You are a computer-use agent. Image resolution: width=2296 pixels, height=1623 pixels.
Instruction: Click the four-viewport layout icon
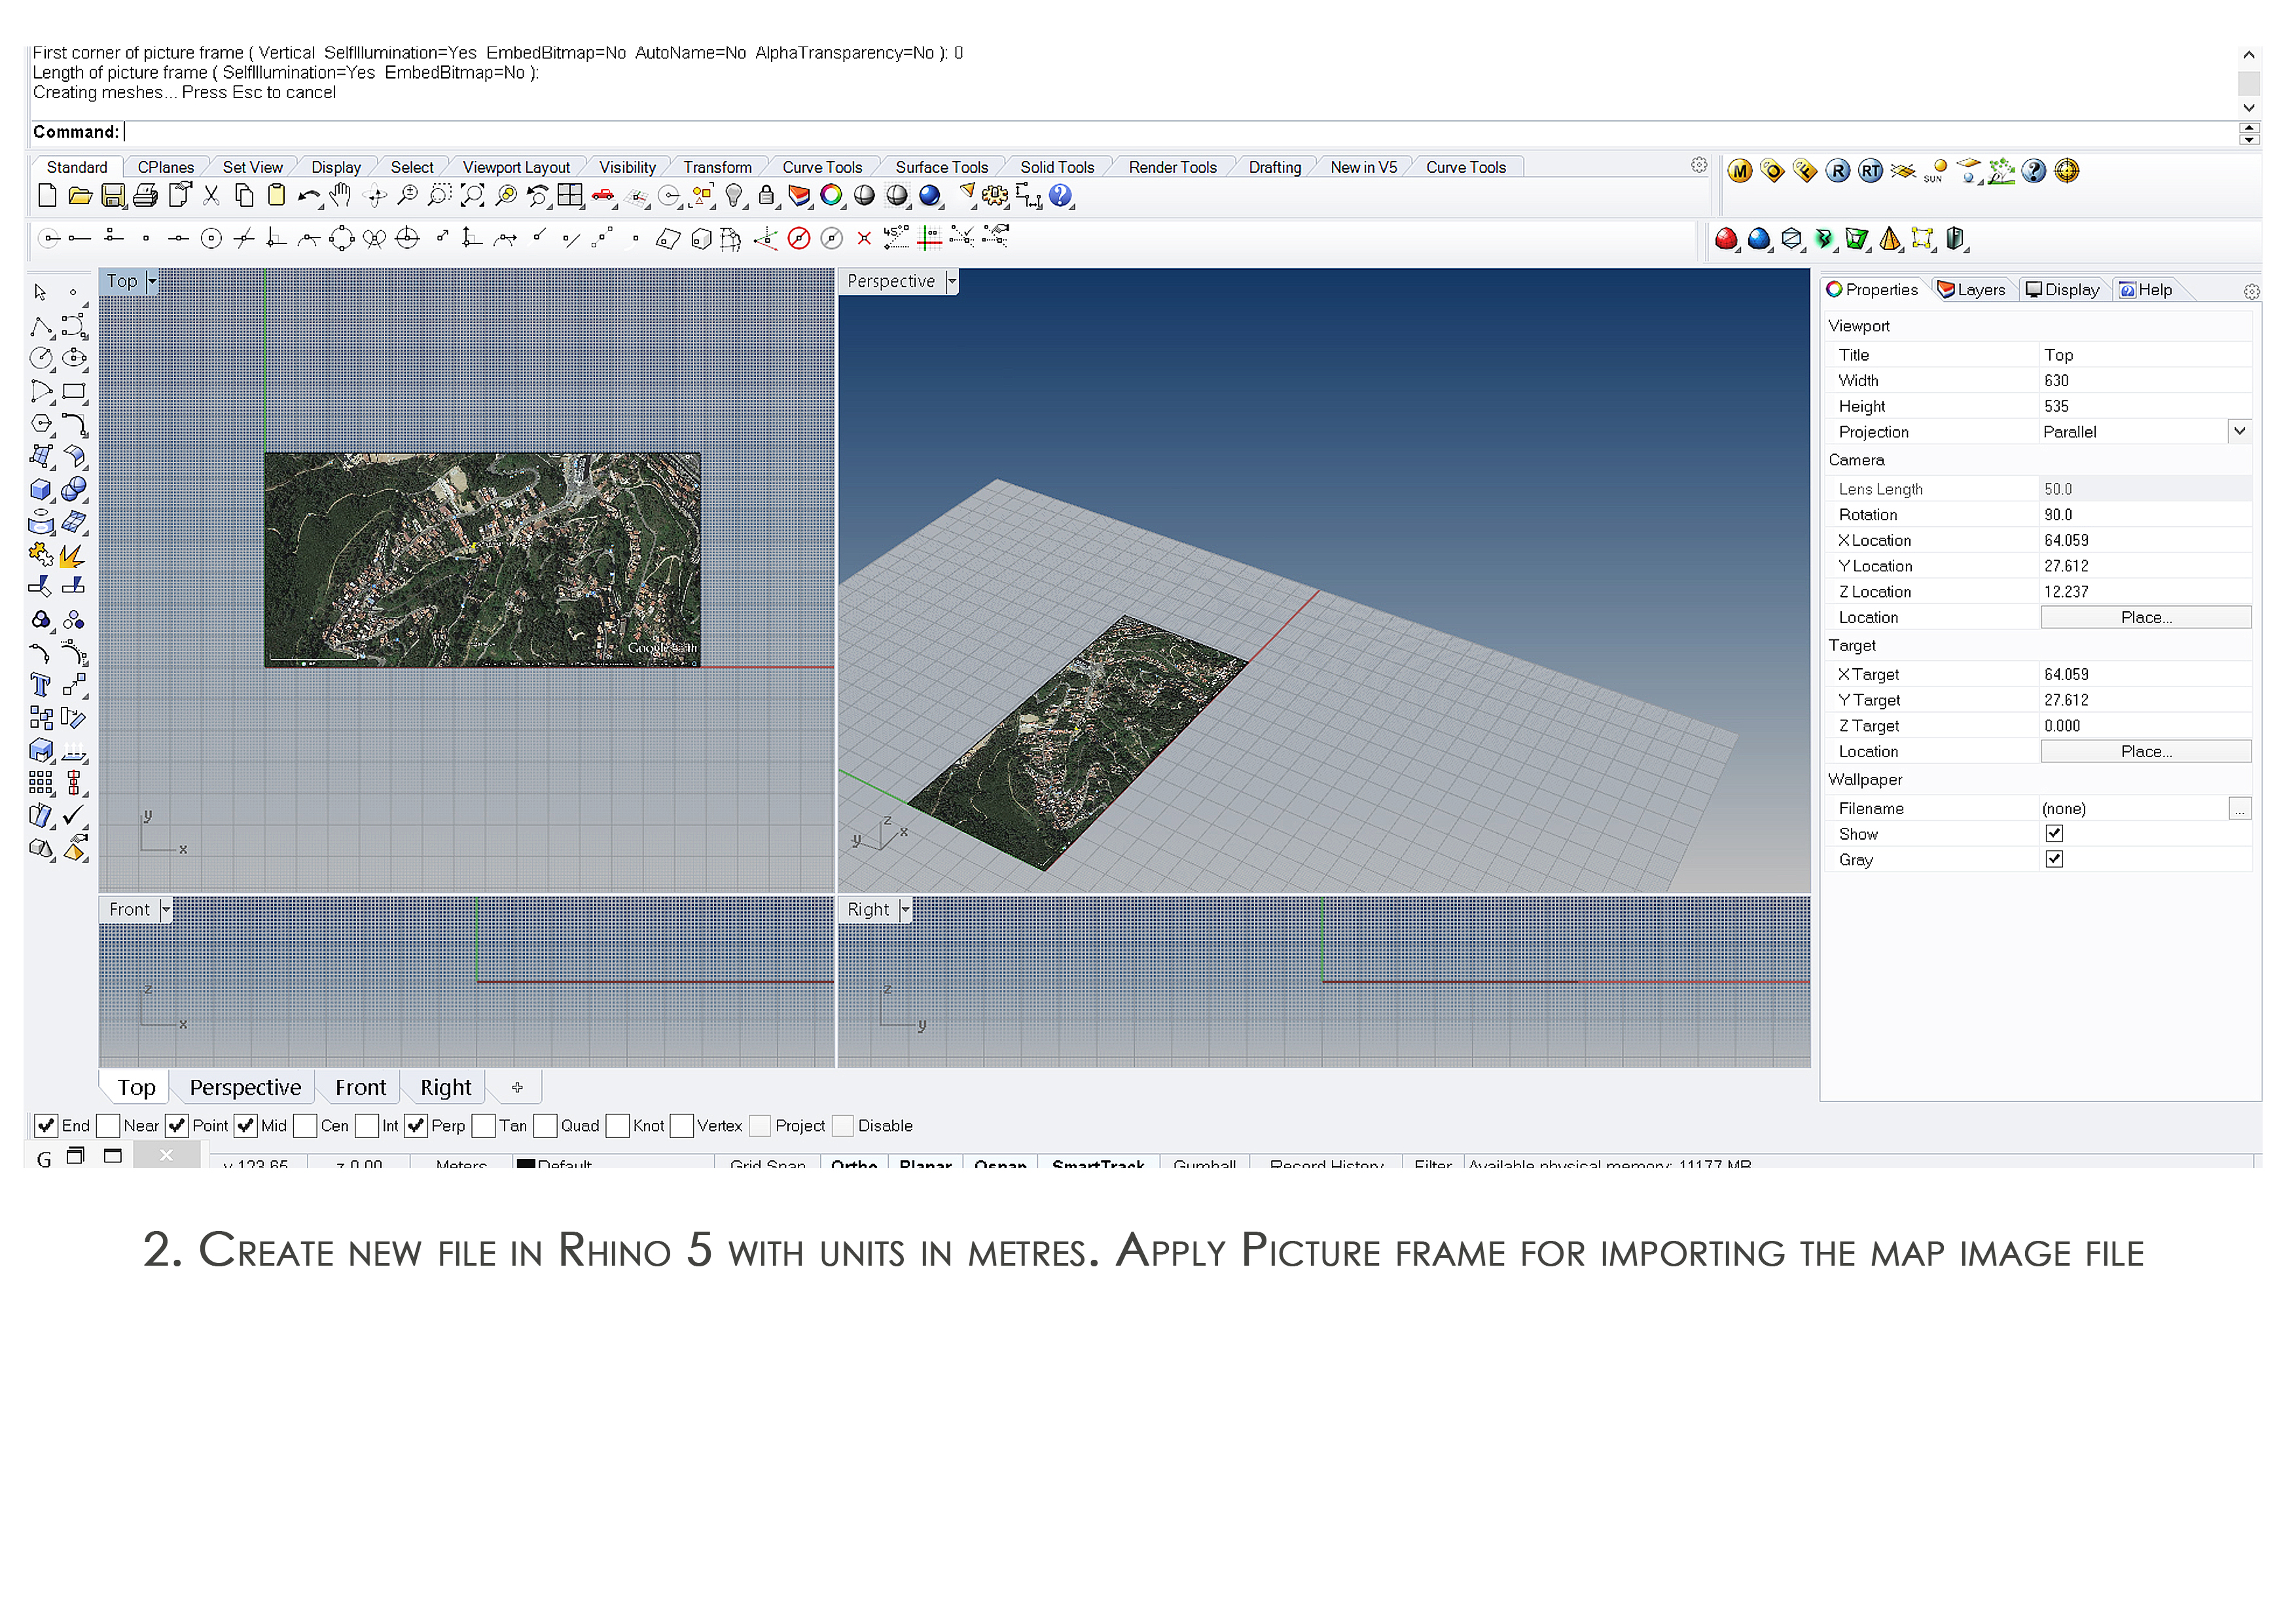pos(570,196)
